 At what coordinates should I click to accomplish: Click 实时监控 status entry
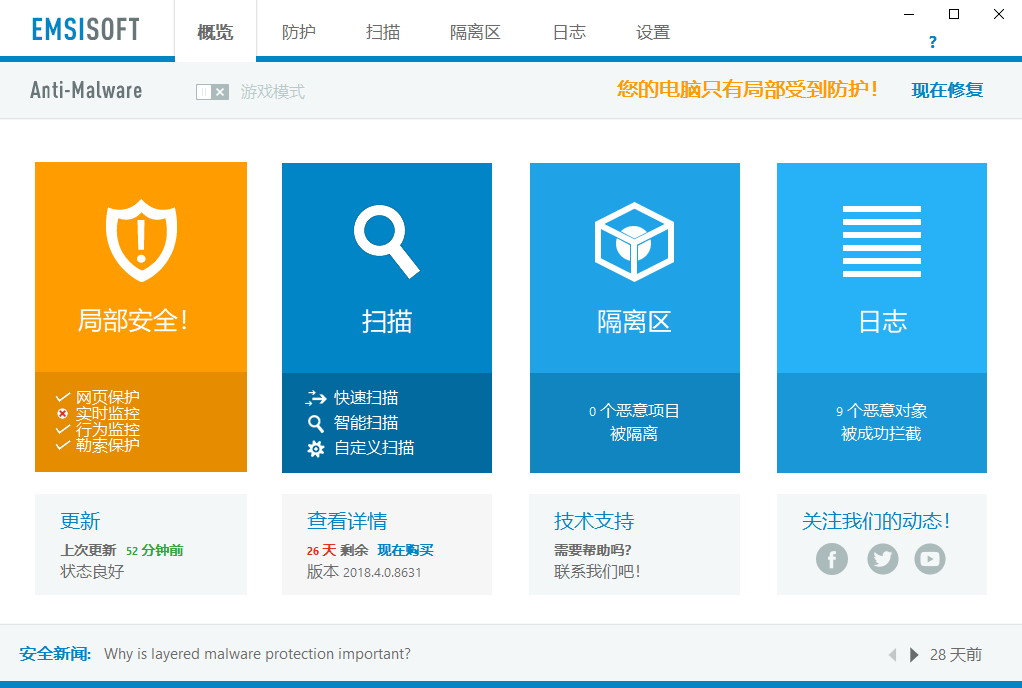tap(98, 414)
